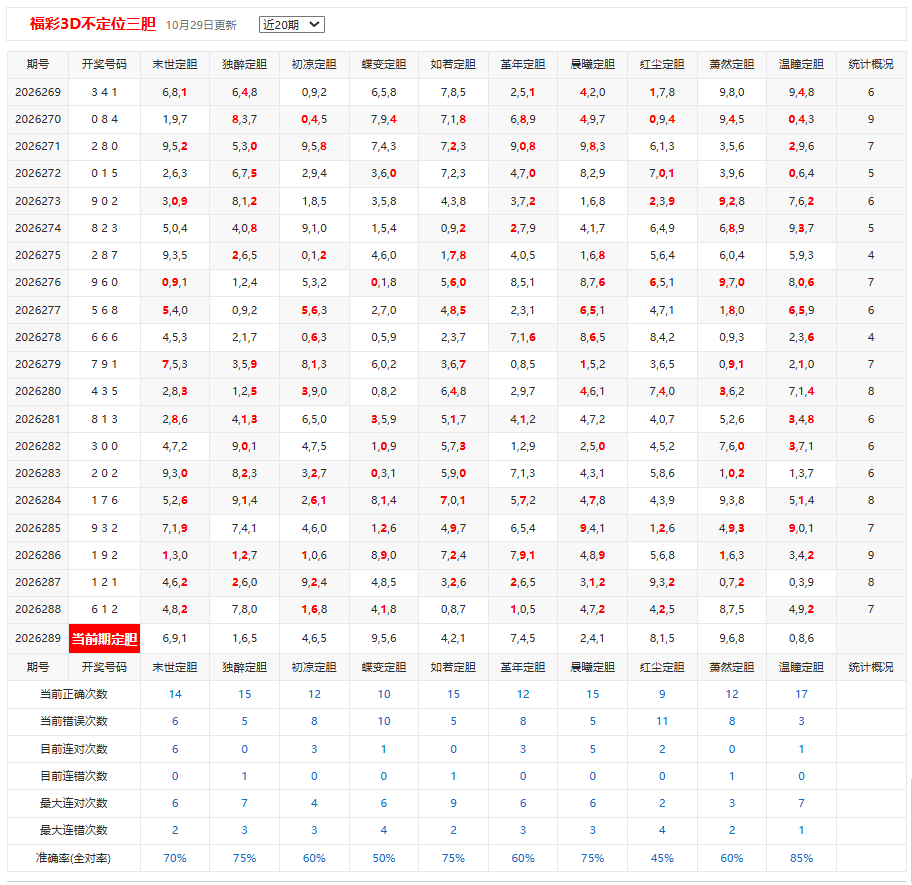Viewport: 912px width, 885px height.
Task: Click prediction 6,8,1 in row 2026269
Action: click(174, 92)
